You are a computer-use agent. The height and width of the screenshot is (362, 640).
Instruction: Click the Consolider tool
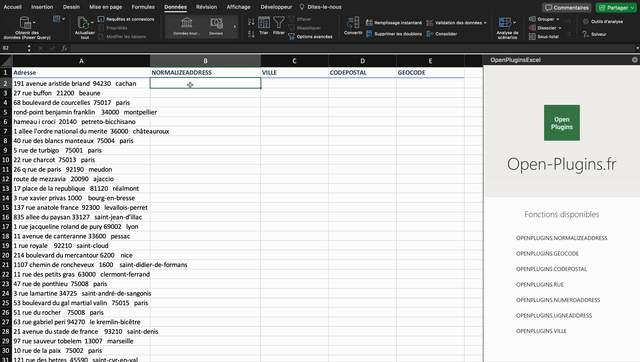tap(442, 34)
